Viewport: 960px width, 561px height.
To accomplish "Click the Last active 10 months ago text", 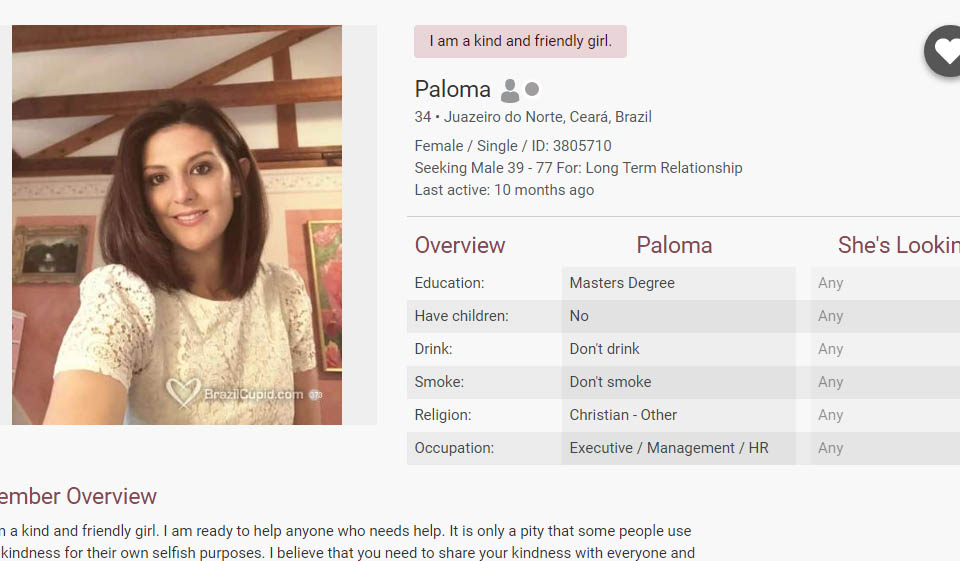I will (504, 190).
